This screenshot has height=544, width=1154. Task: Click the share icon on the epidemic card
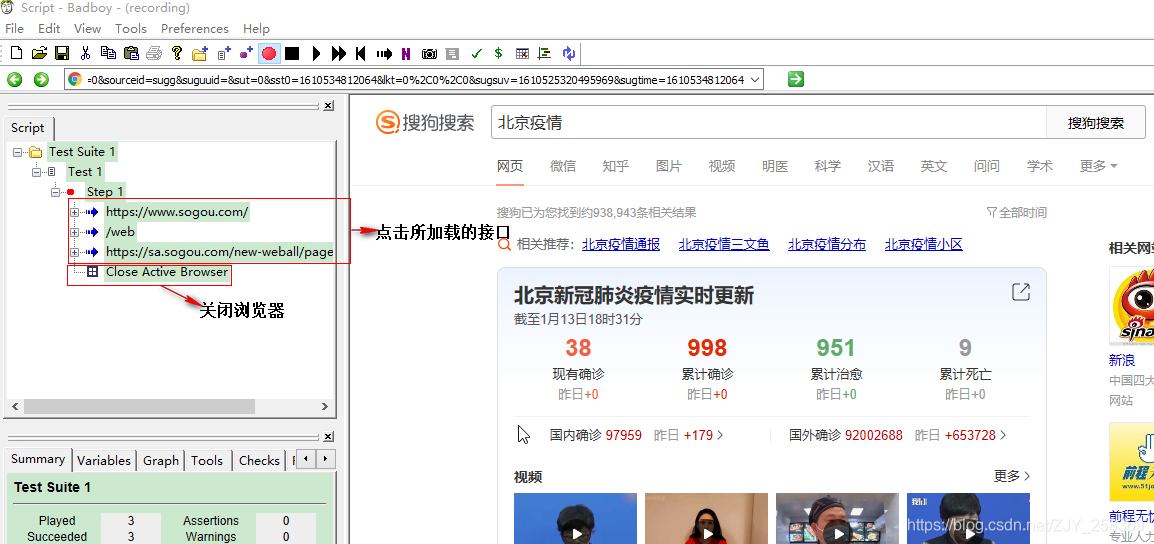point(1021,292)
